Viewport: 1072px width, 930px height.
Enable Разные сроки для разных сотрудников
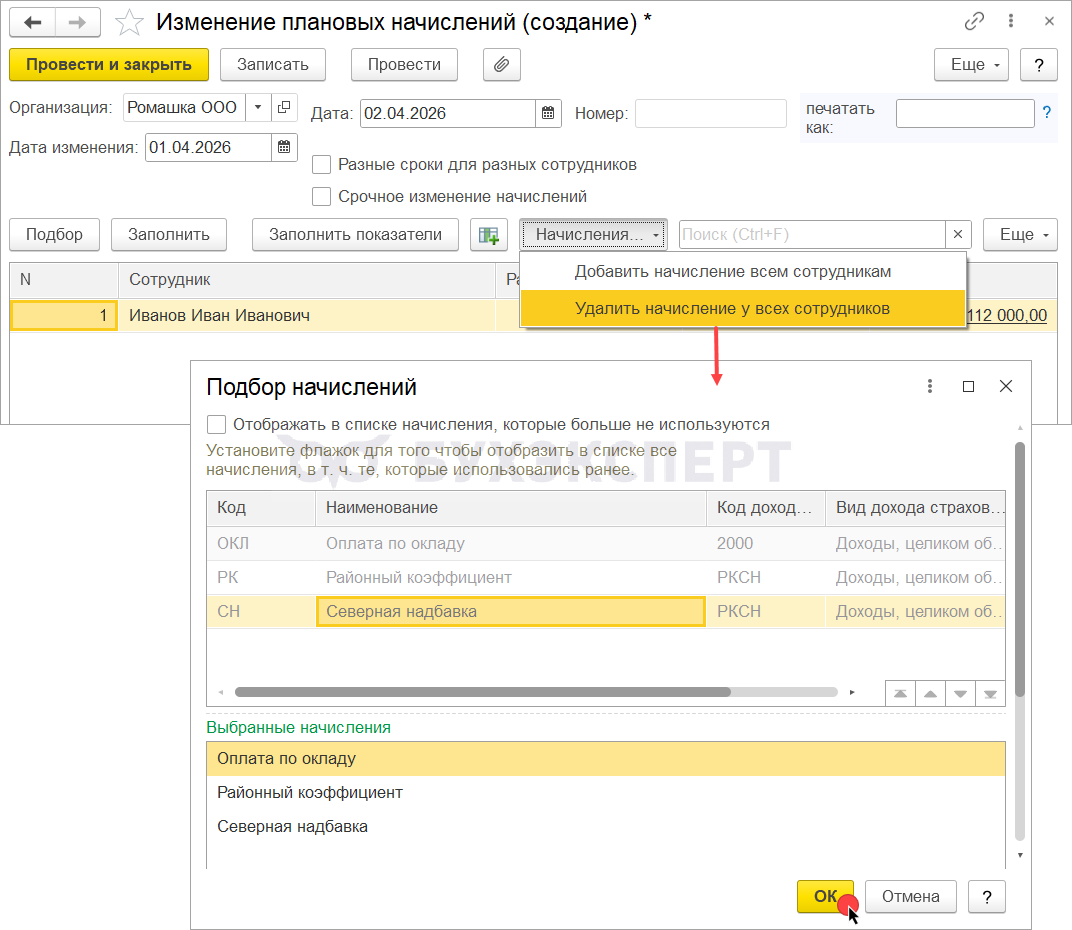pos(322,165)
